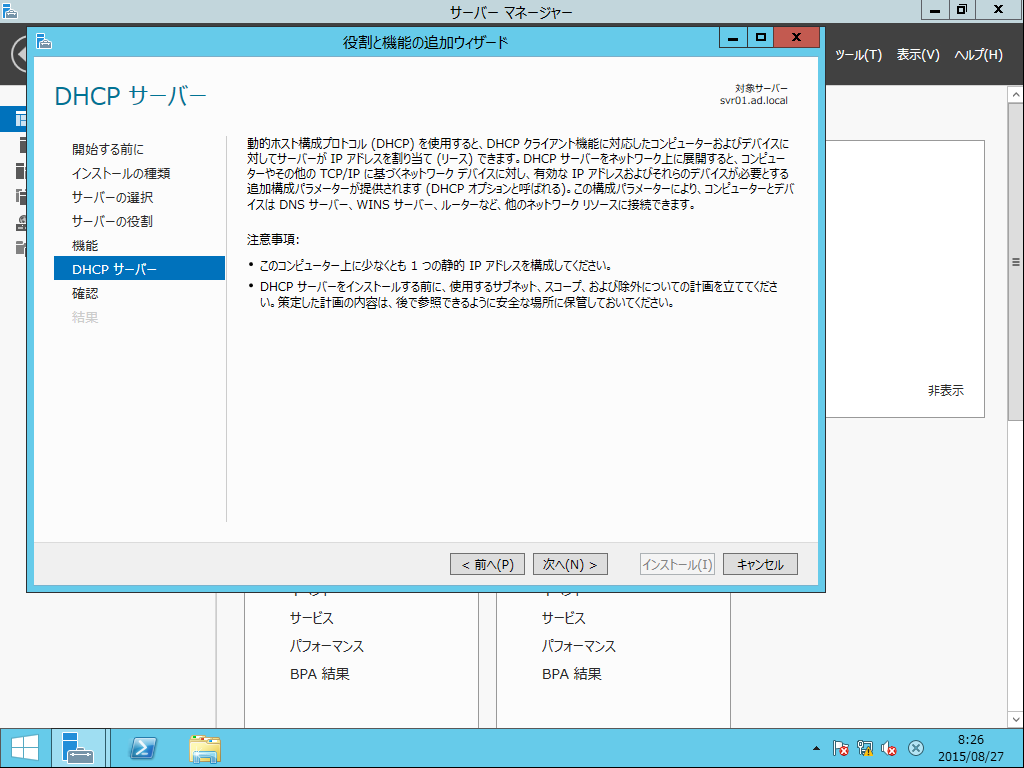Image resolution: width=1024 pixels, height=768 pixels.
Task: Open ヘルプ(H) menu in Server Manager
Action: coord(978,55)
